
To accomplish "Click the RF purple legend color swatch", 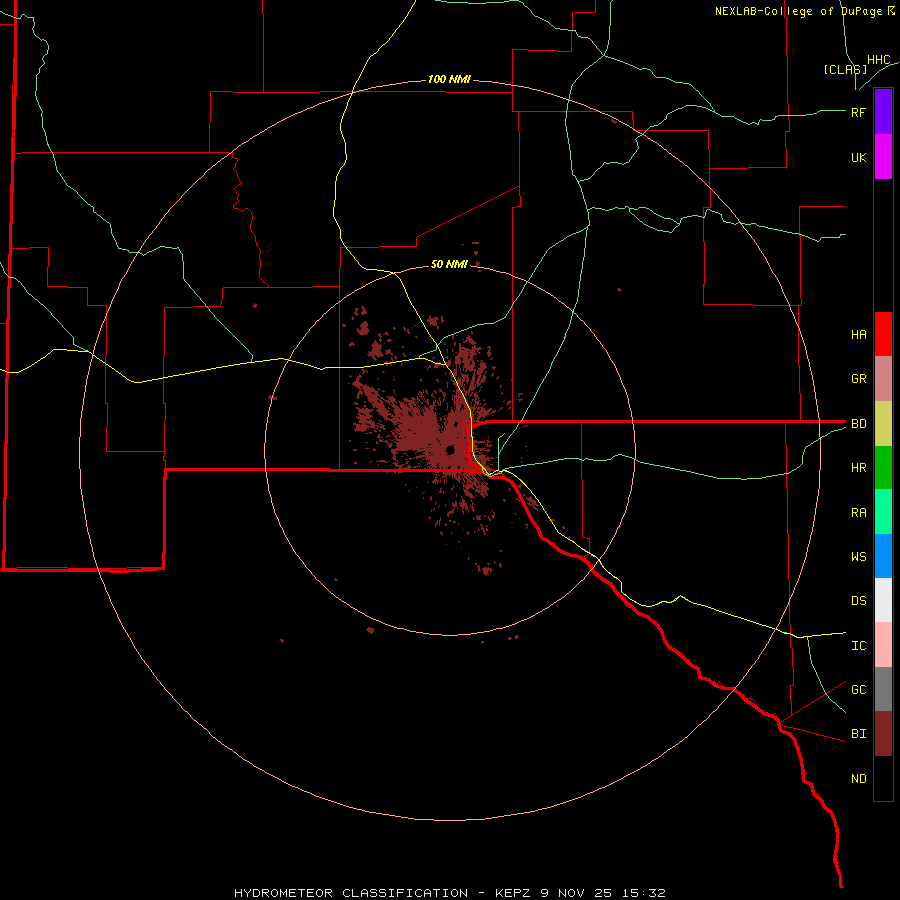I will (883, 112).
